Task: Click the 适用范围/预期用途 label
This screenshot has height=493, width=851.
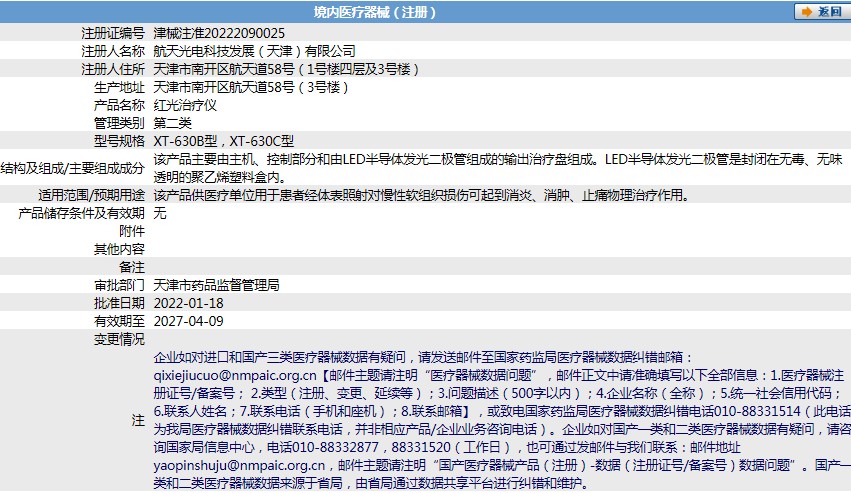Action: tap(92, 195)
